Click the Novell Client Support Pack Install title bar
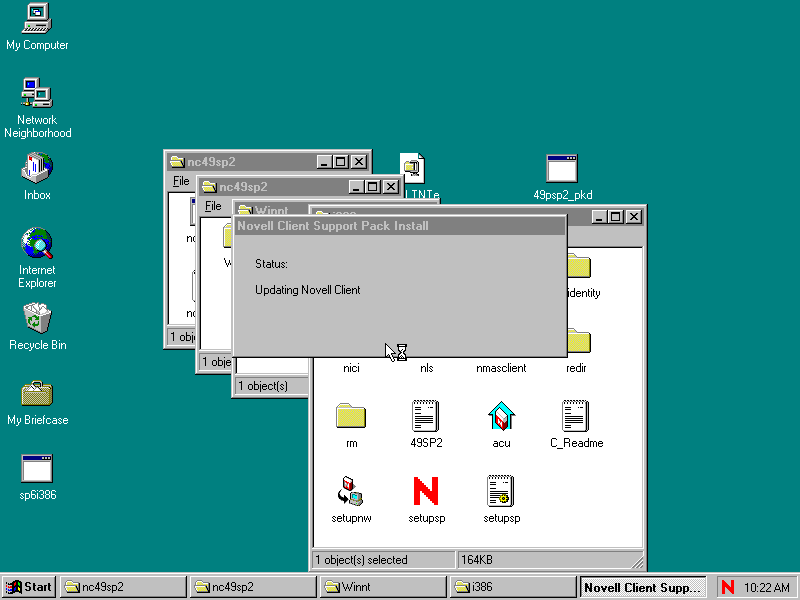 (400, 226)
